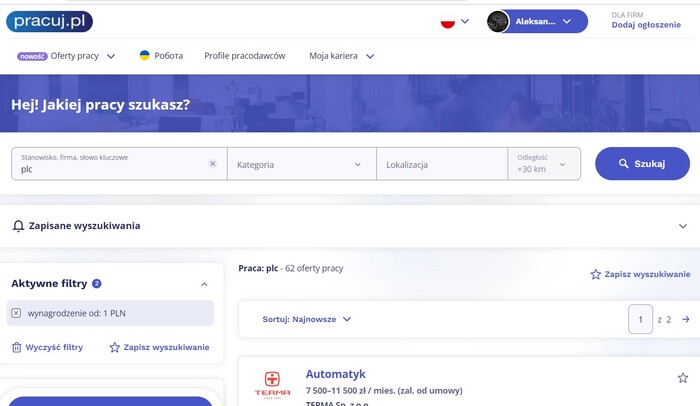Open Sortuj: Najnowsze dropdown
Image resolution: width=700 pixels, height=406 pixels.
coord(307,319)
